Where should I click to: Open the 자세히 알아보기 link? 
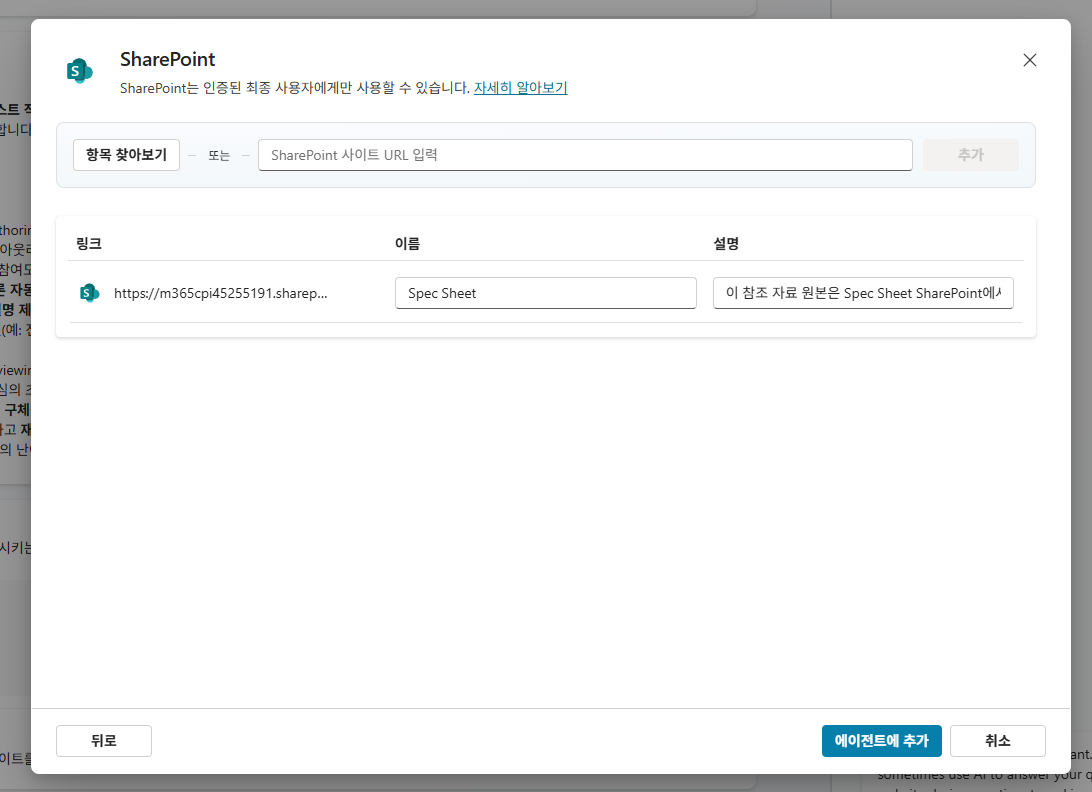point(520,88)
